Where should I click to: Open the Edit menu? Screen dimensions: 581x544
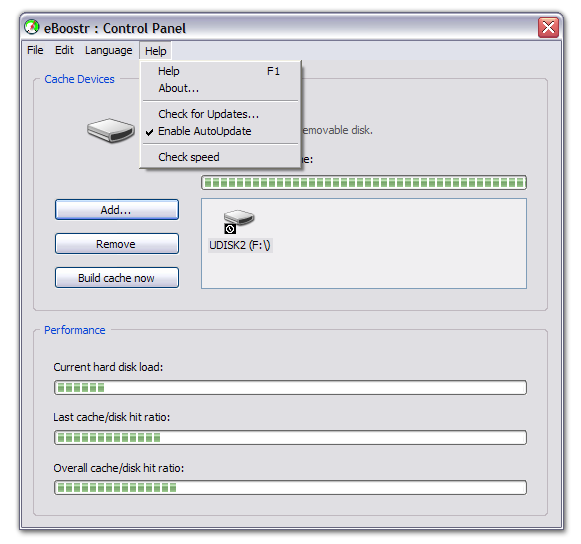64,50
